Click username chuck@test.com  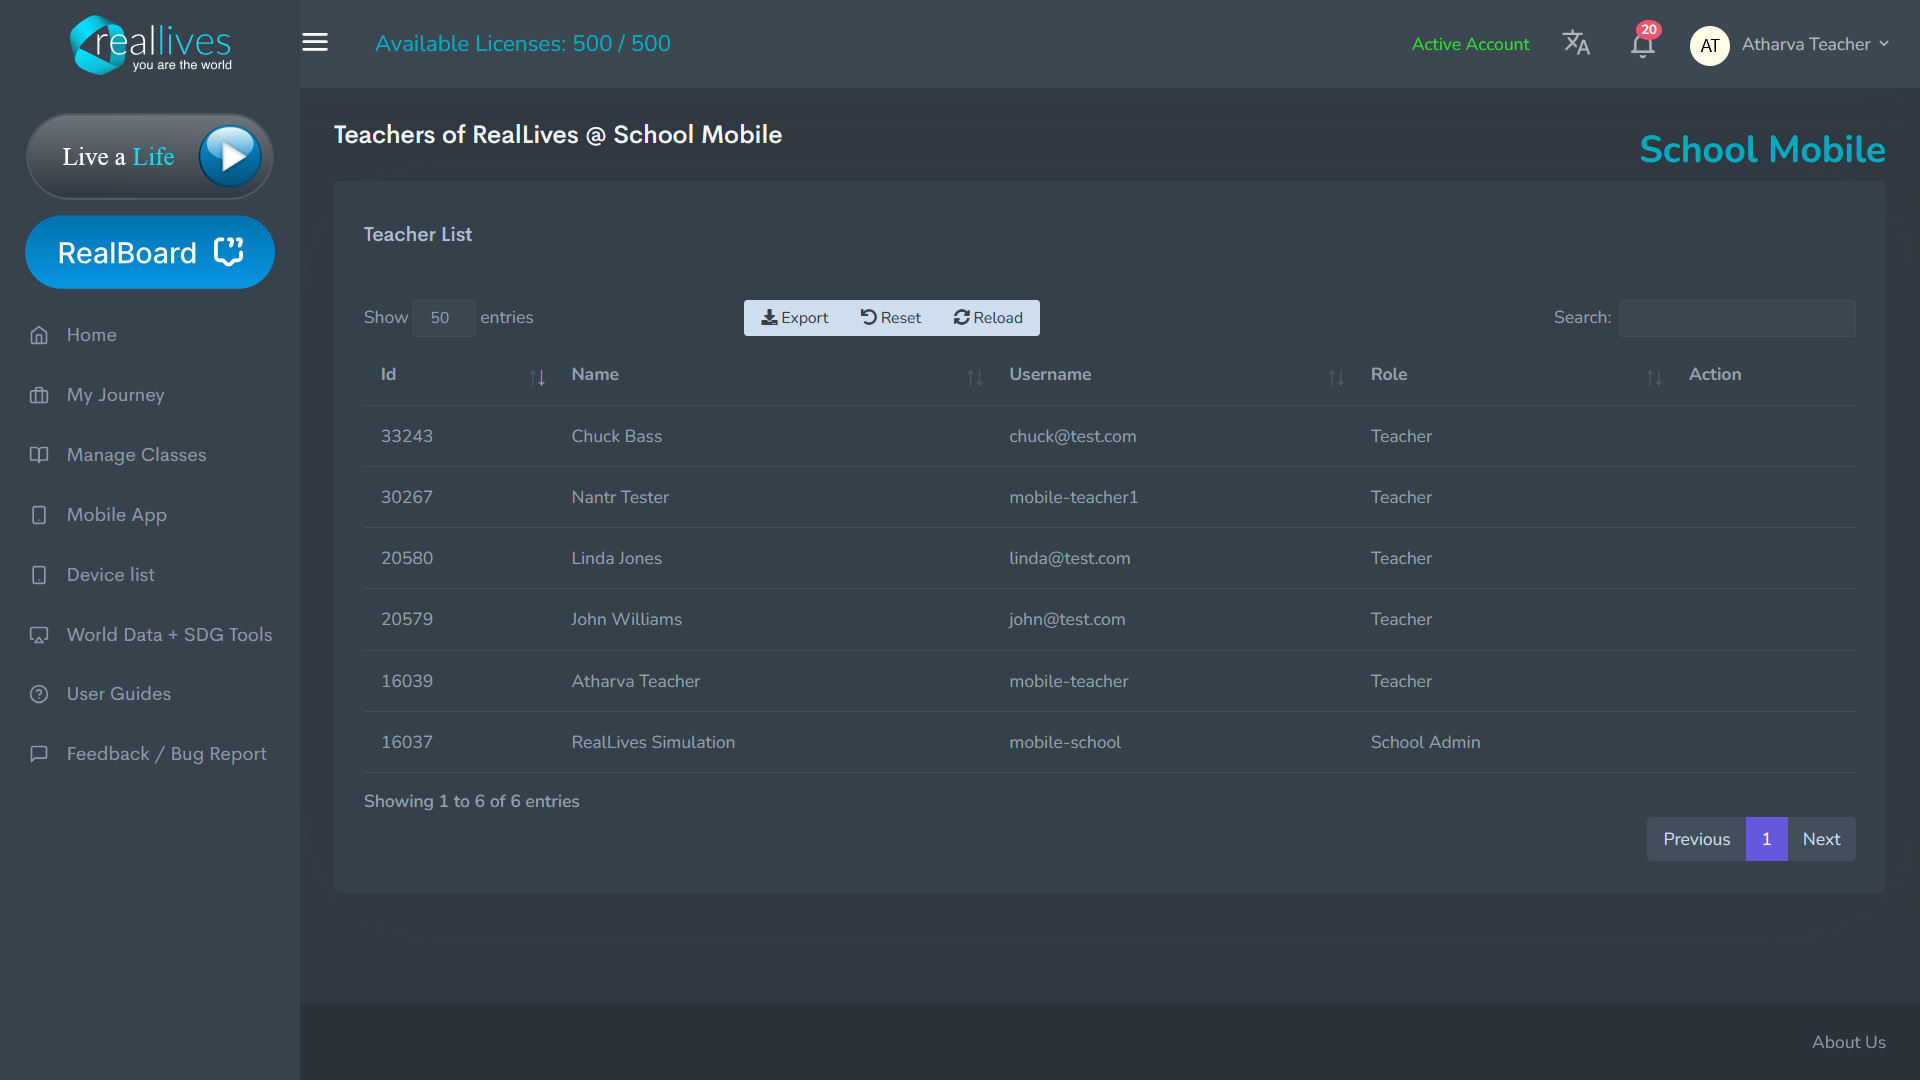point(1073,437)
